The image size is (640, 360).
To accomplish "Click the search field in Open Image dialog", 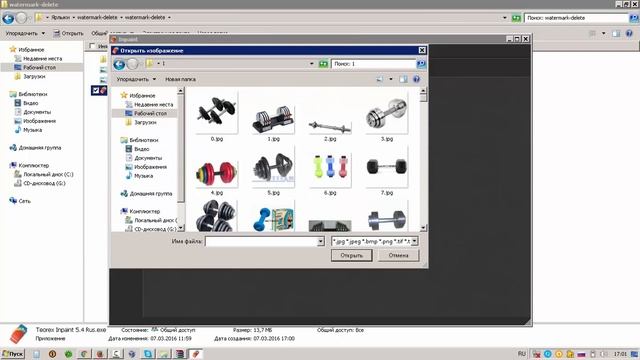I will (373, 64).
